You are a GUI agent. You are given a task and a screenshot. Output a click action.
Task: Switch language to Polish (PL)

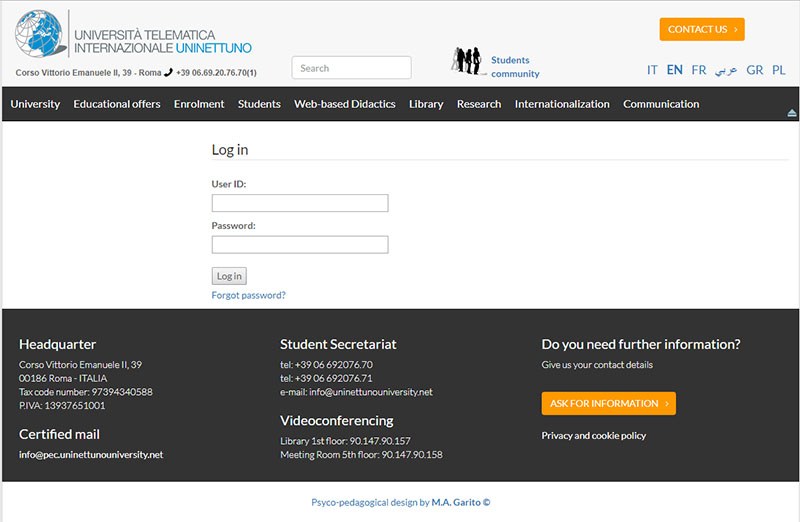point(778,70)
